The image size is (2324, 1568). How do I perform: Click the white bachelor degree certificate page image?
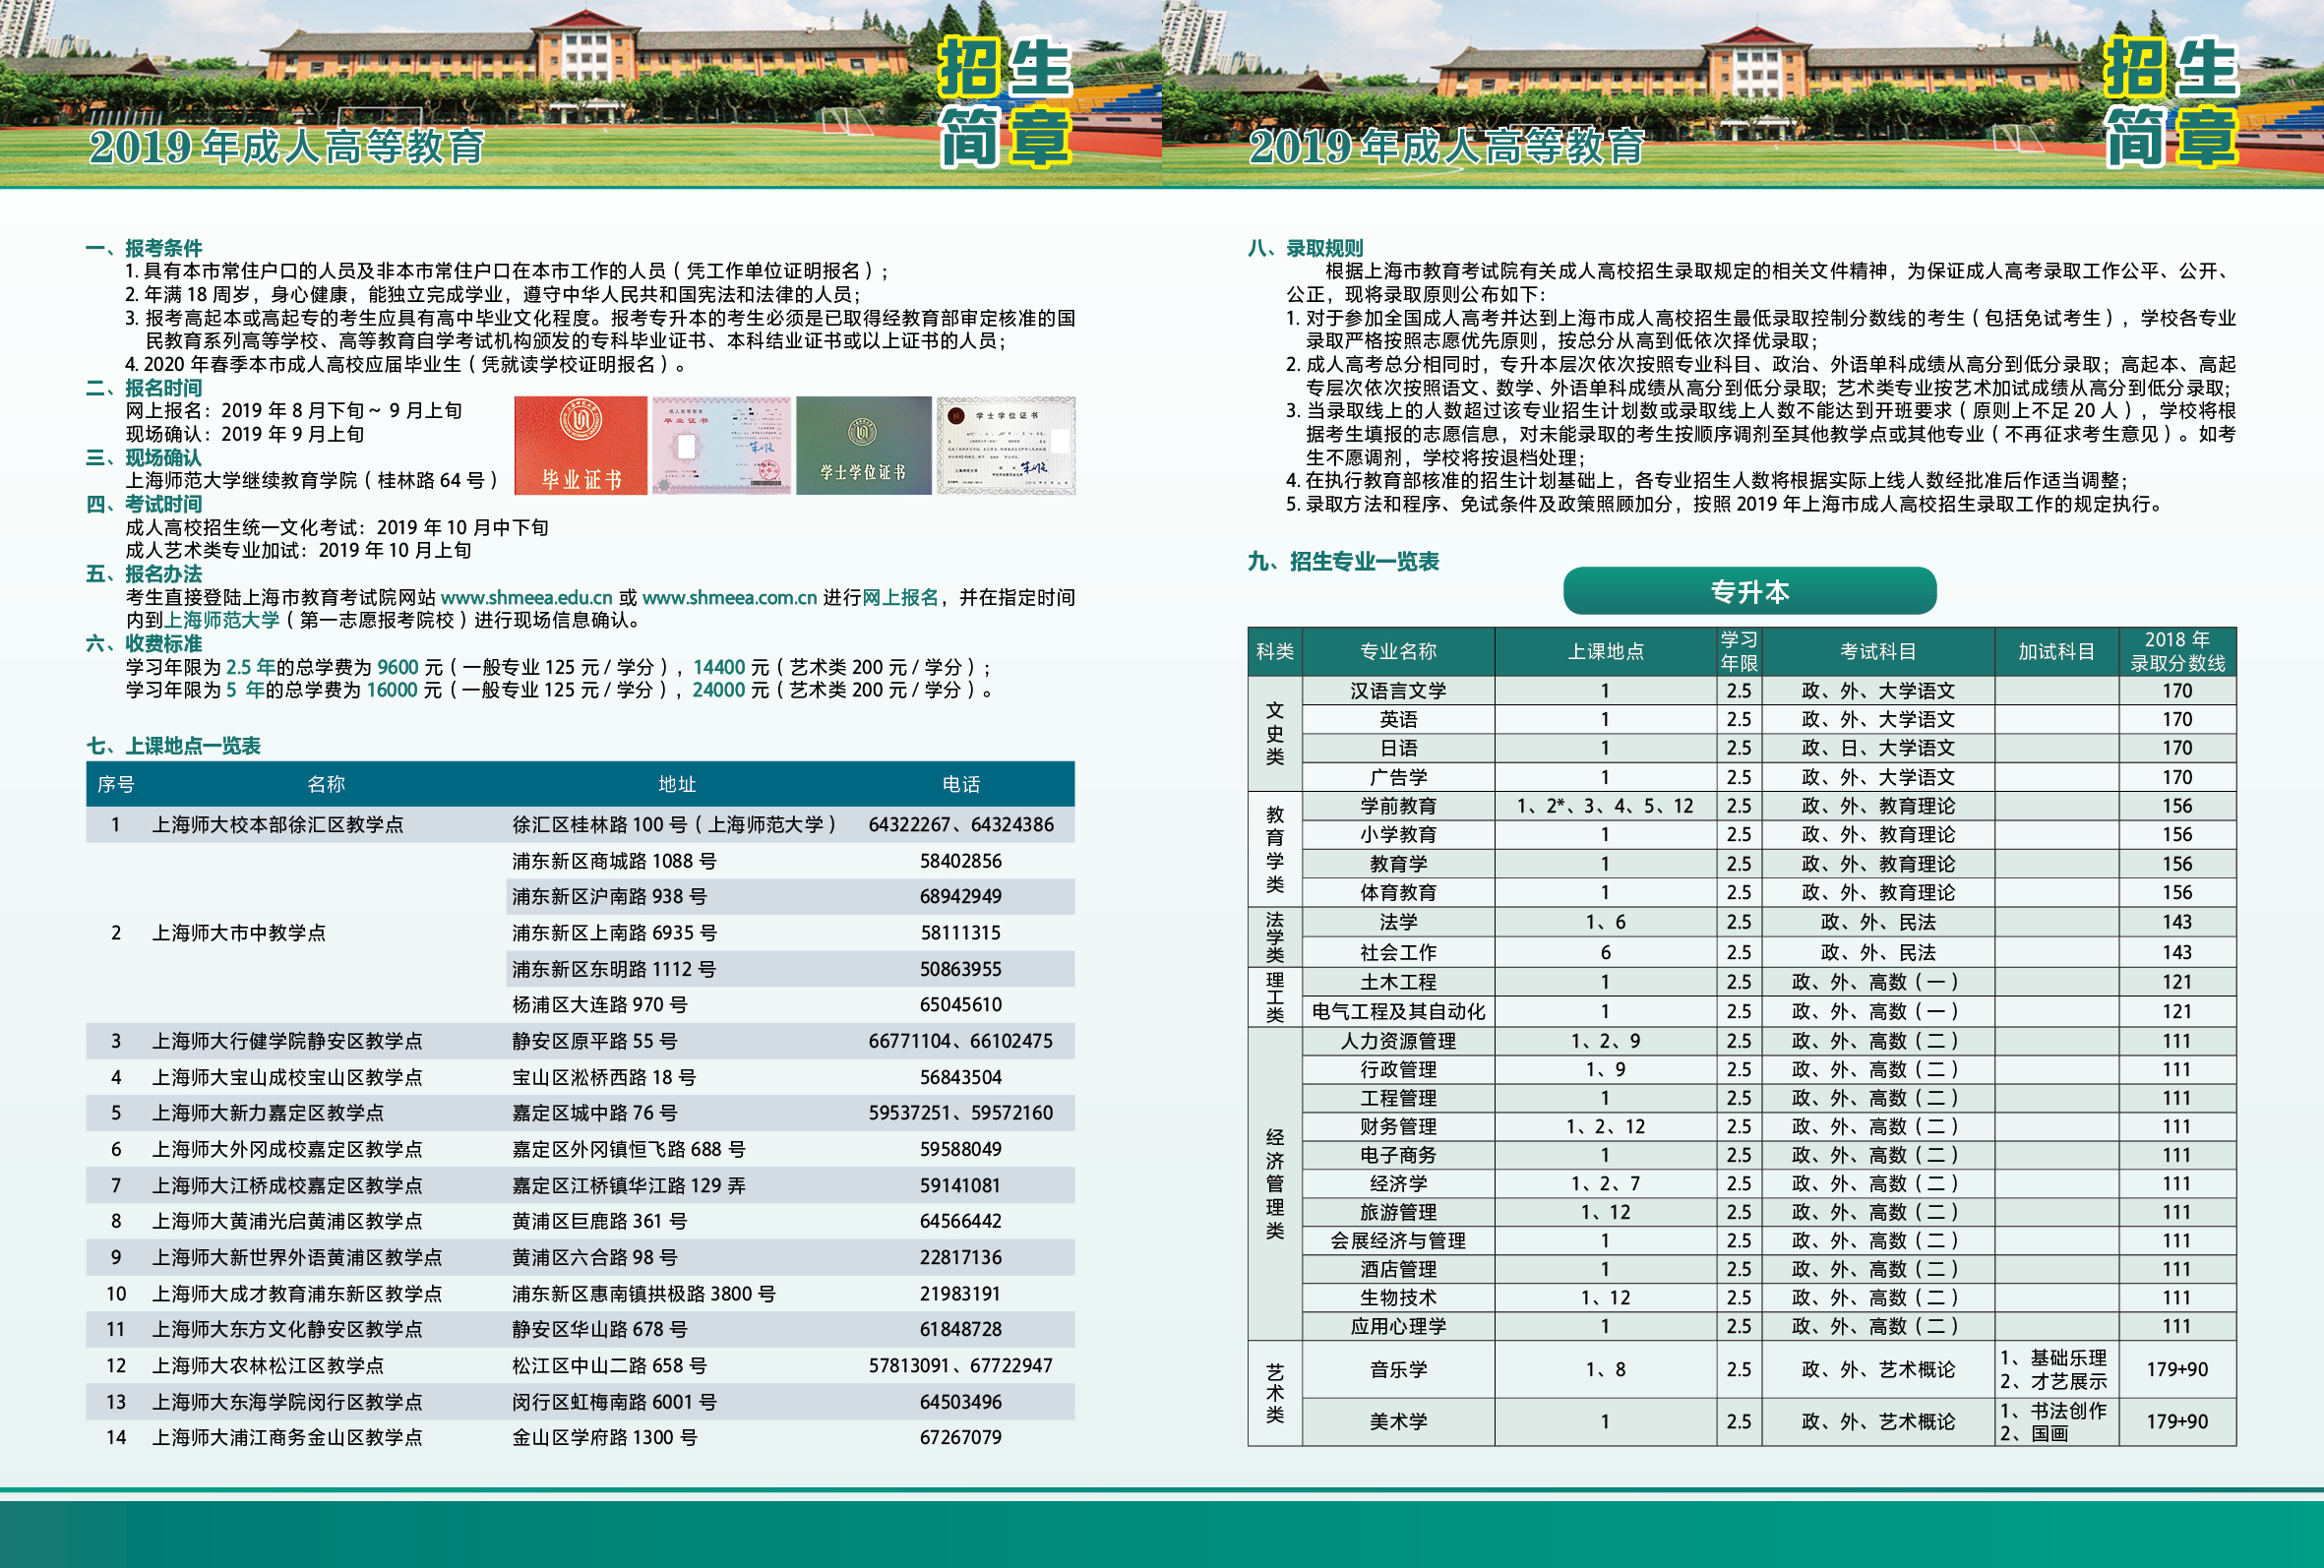click(1005, 445)
